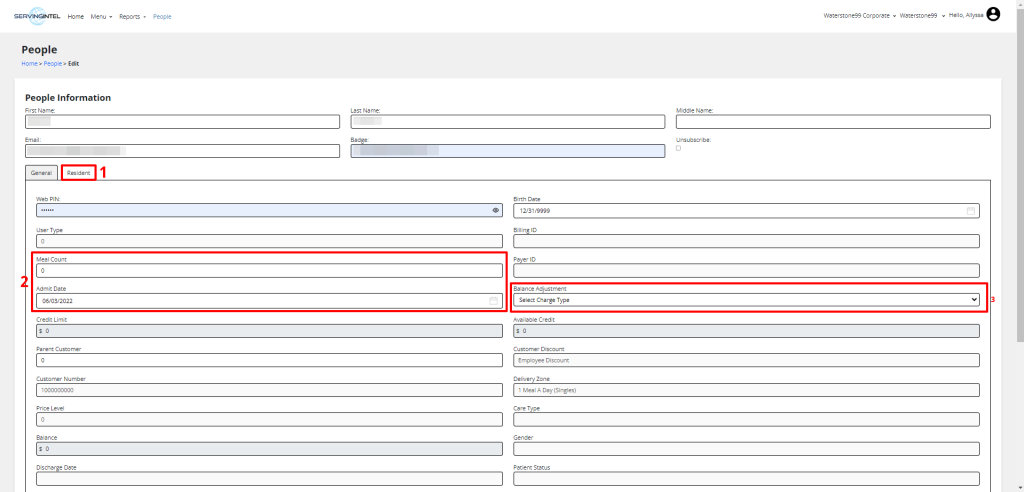
Task: Expand the Reports dropdown in navbar
Action: (132, 17)
